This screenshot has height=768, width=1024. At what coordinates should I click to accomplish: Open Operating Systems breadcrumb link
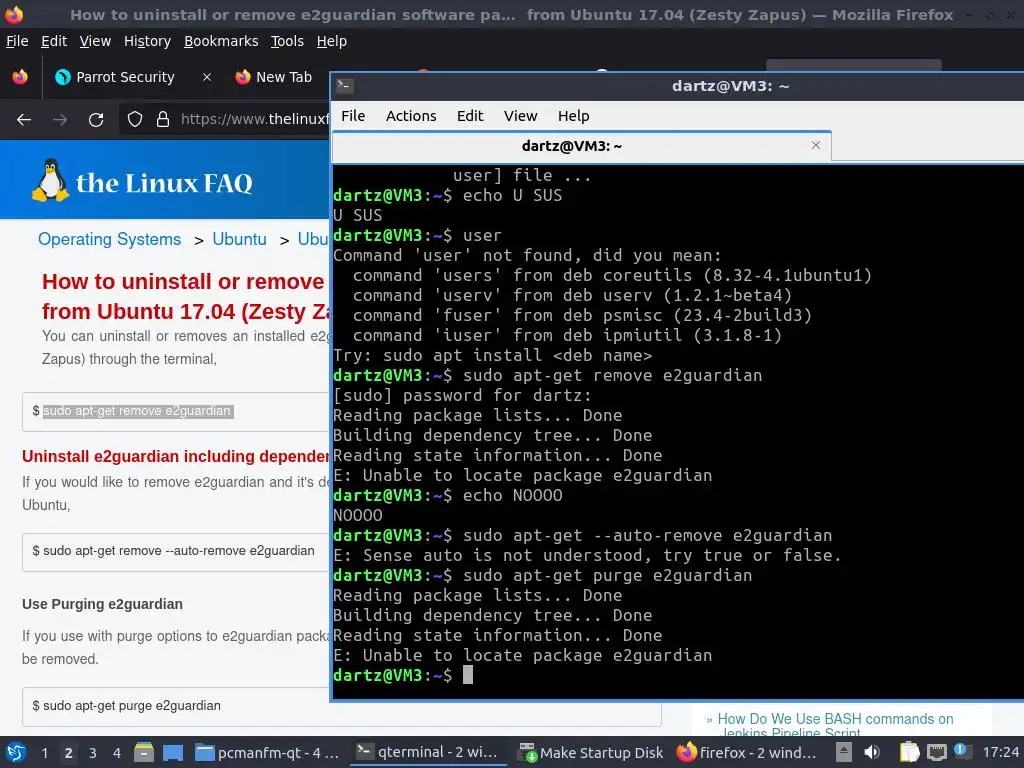pos(109,239)
